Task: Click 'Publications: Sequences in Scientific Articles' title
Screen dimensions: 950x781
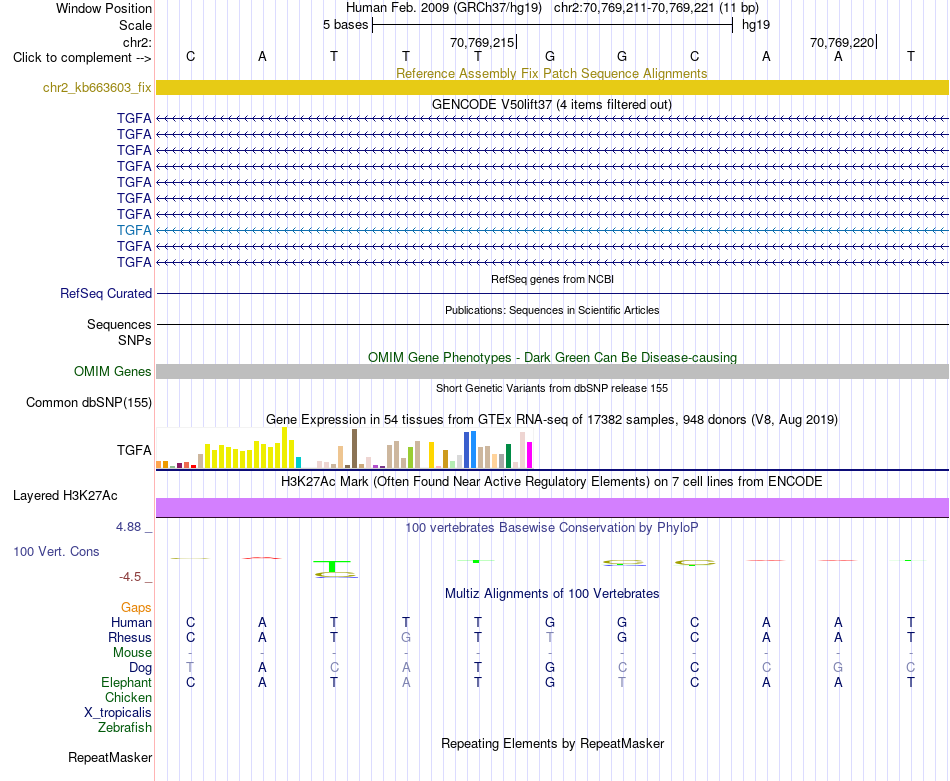Action: (552, 310)
